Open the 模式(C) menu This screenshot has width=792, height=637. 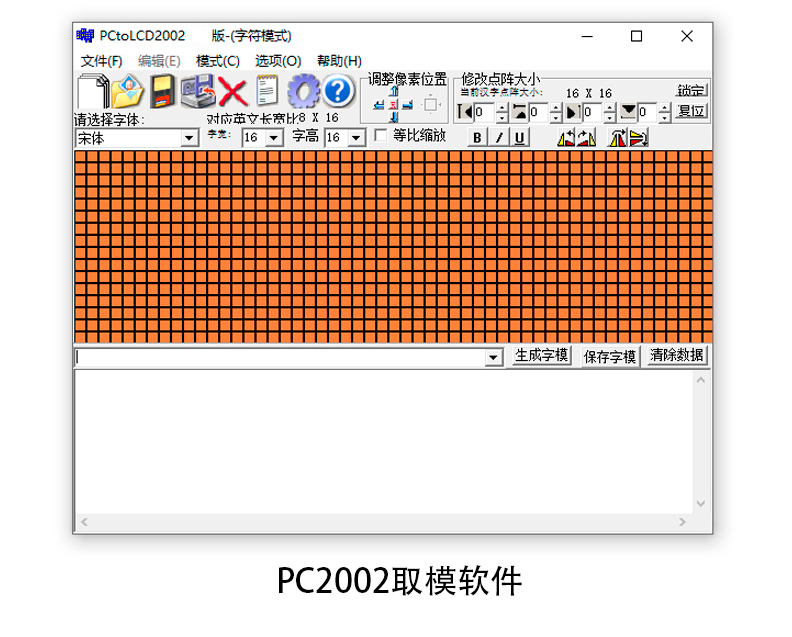218,61
